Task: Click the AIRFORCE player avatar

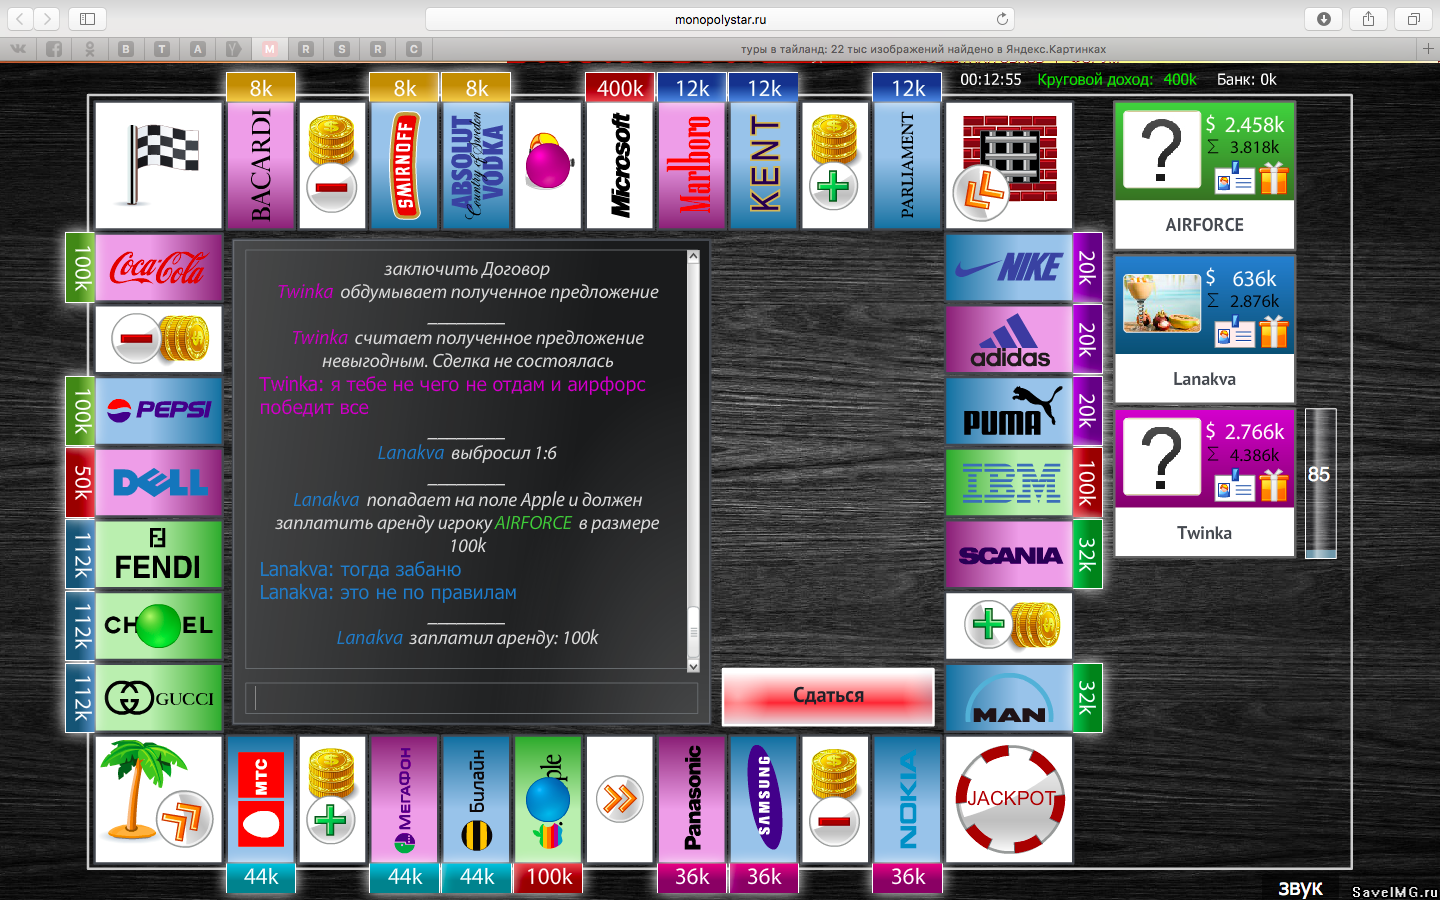Action: 1162,149
